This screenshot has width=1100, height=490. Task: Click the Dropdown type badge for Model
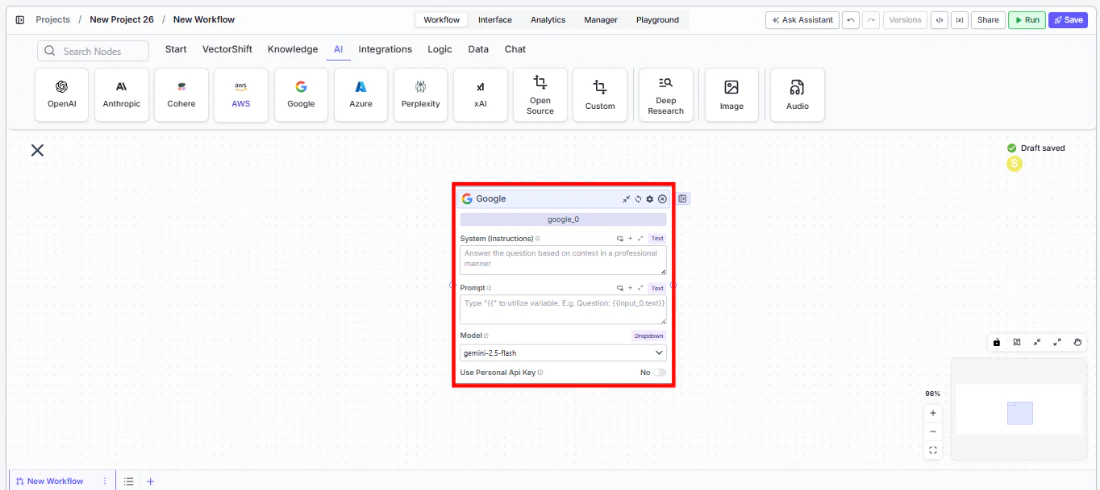649,336
